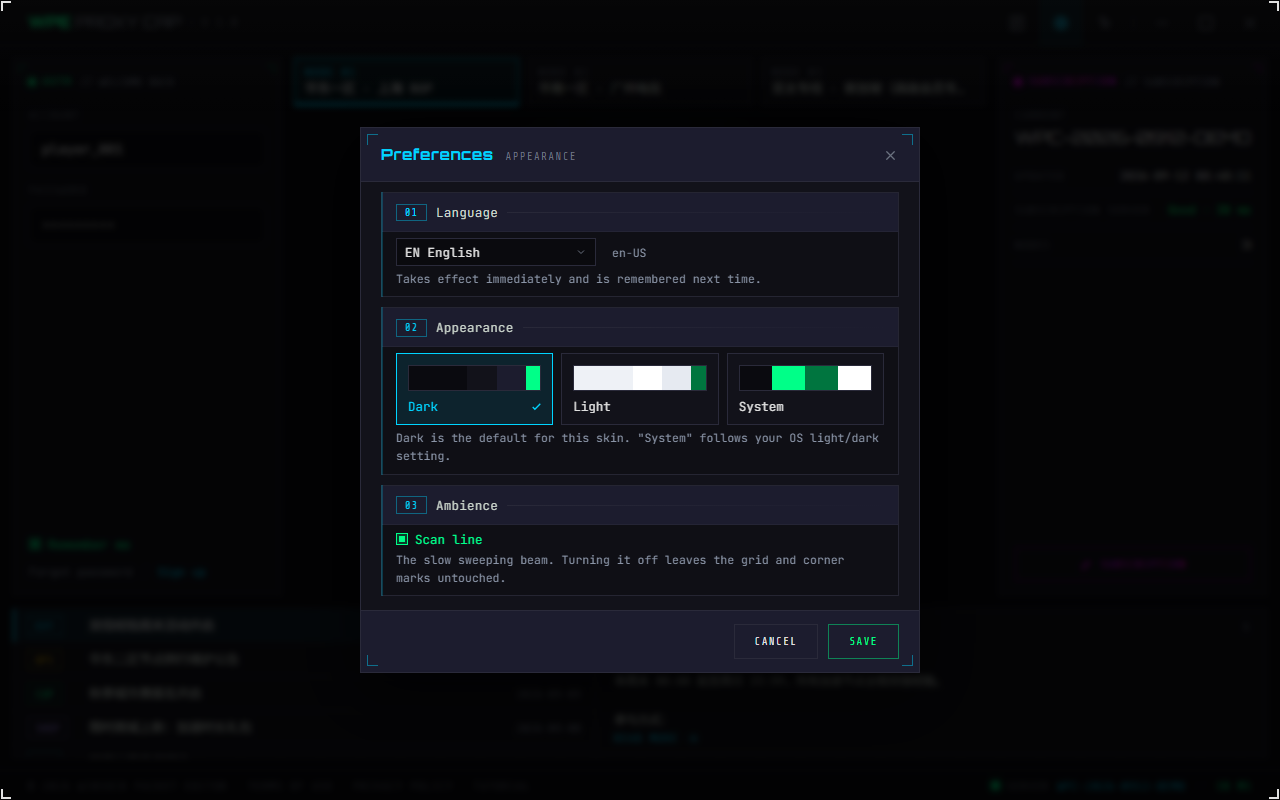Screen dimensions: 1280x800
Task: Click the 02 Appearance section header
Action: pos(640,327)
